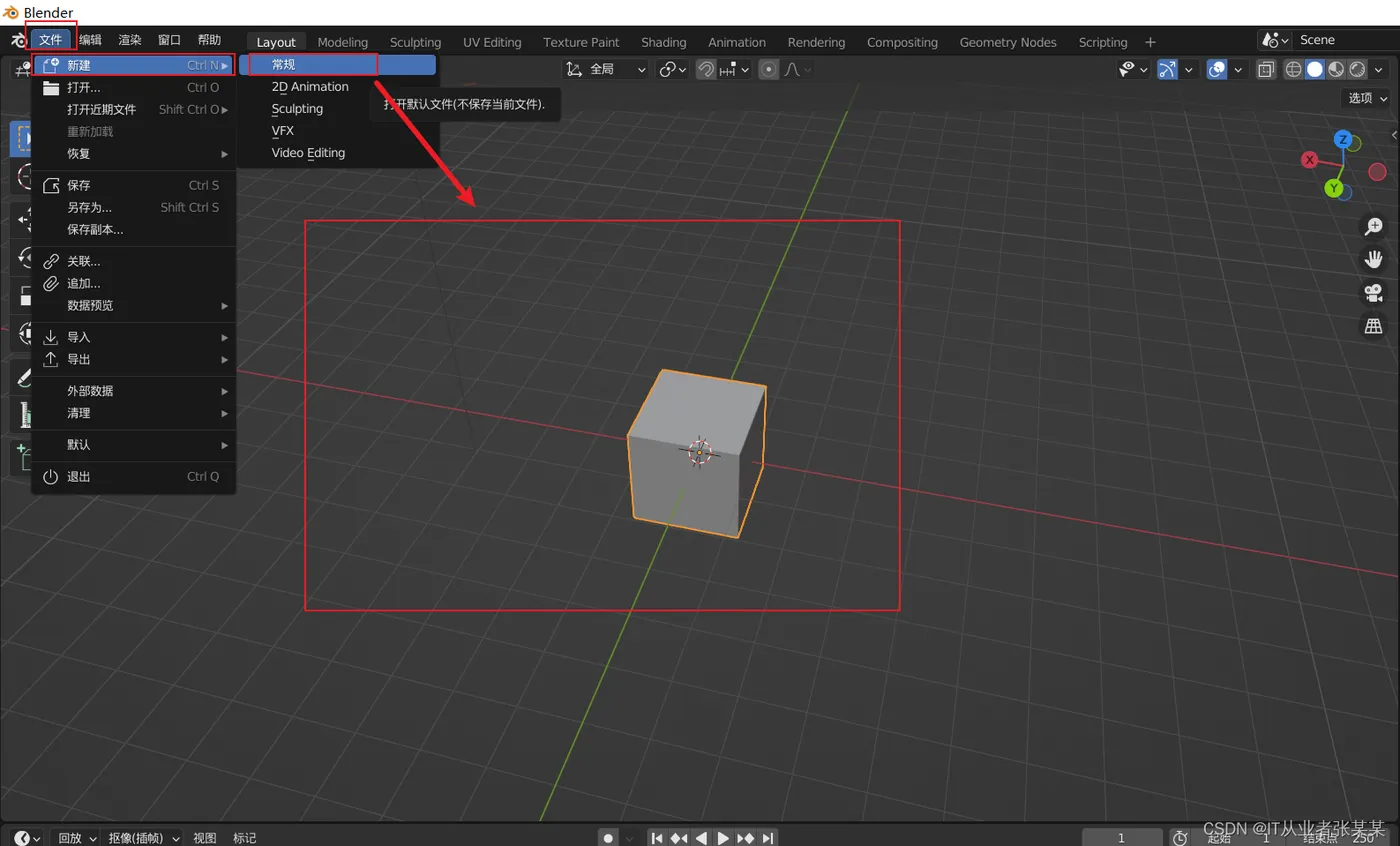This screenshot has width=1400, height=846.
Task: Click 另存为... in file menu
Action: point(134,207)
